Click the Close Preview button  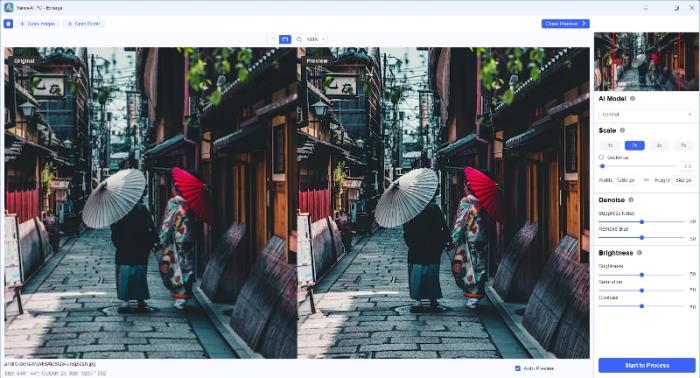point(565,24)
